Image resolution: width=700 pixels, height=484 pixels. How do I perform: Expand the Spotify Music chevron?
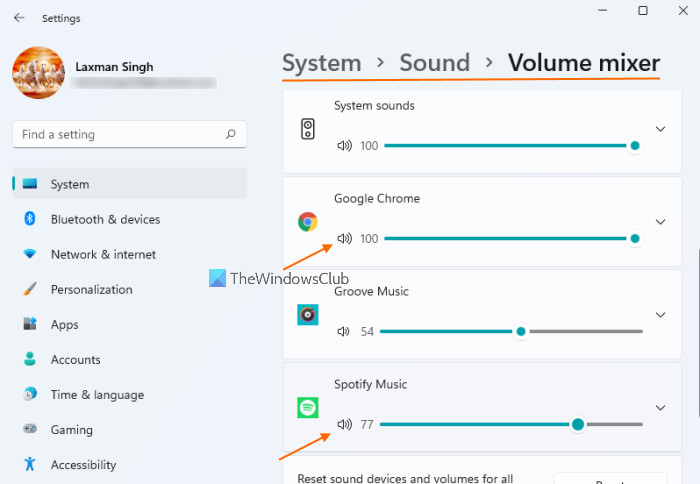pos(660,408)
